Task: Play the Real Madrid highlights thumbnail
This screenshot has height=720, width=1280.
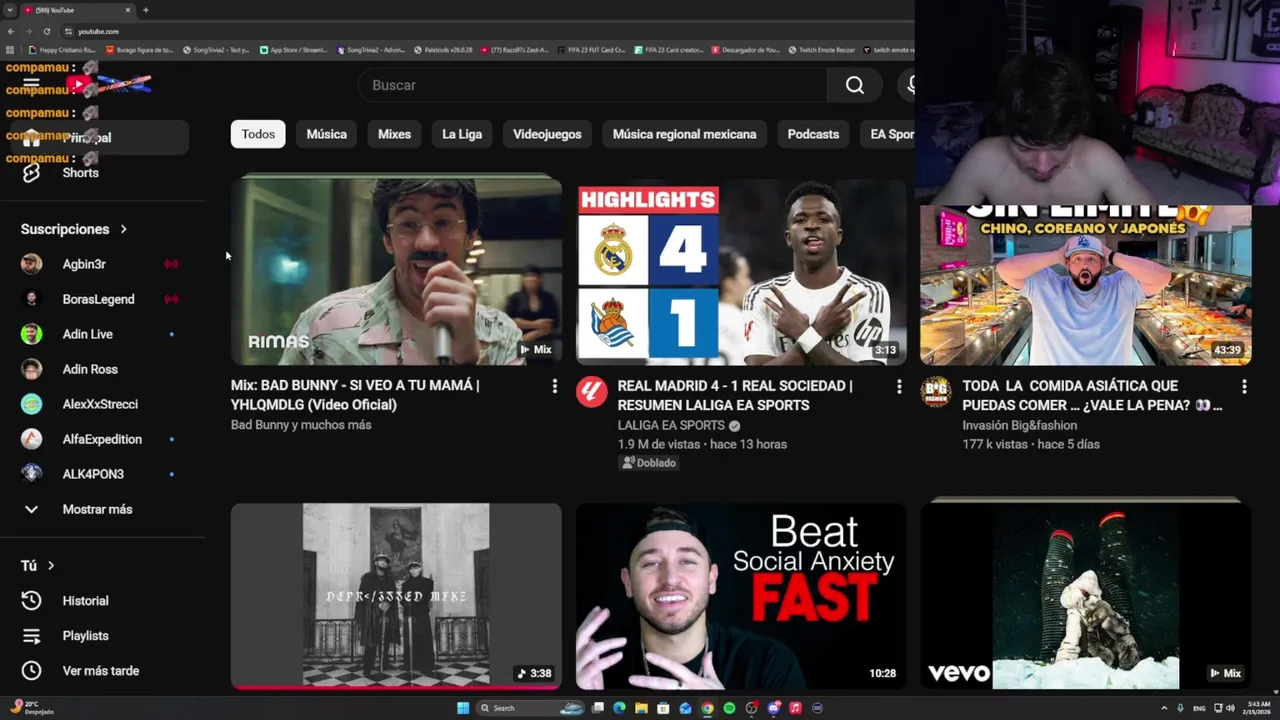Action: point(741,272)
